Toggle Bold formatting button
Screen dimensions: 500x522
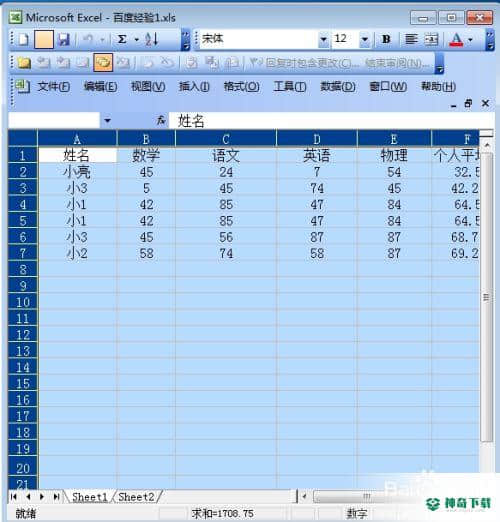click(386, 39)
